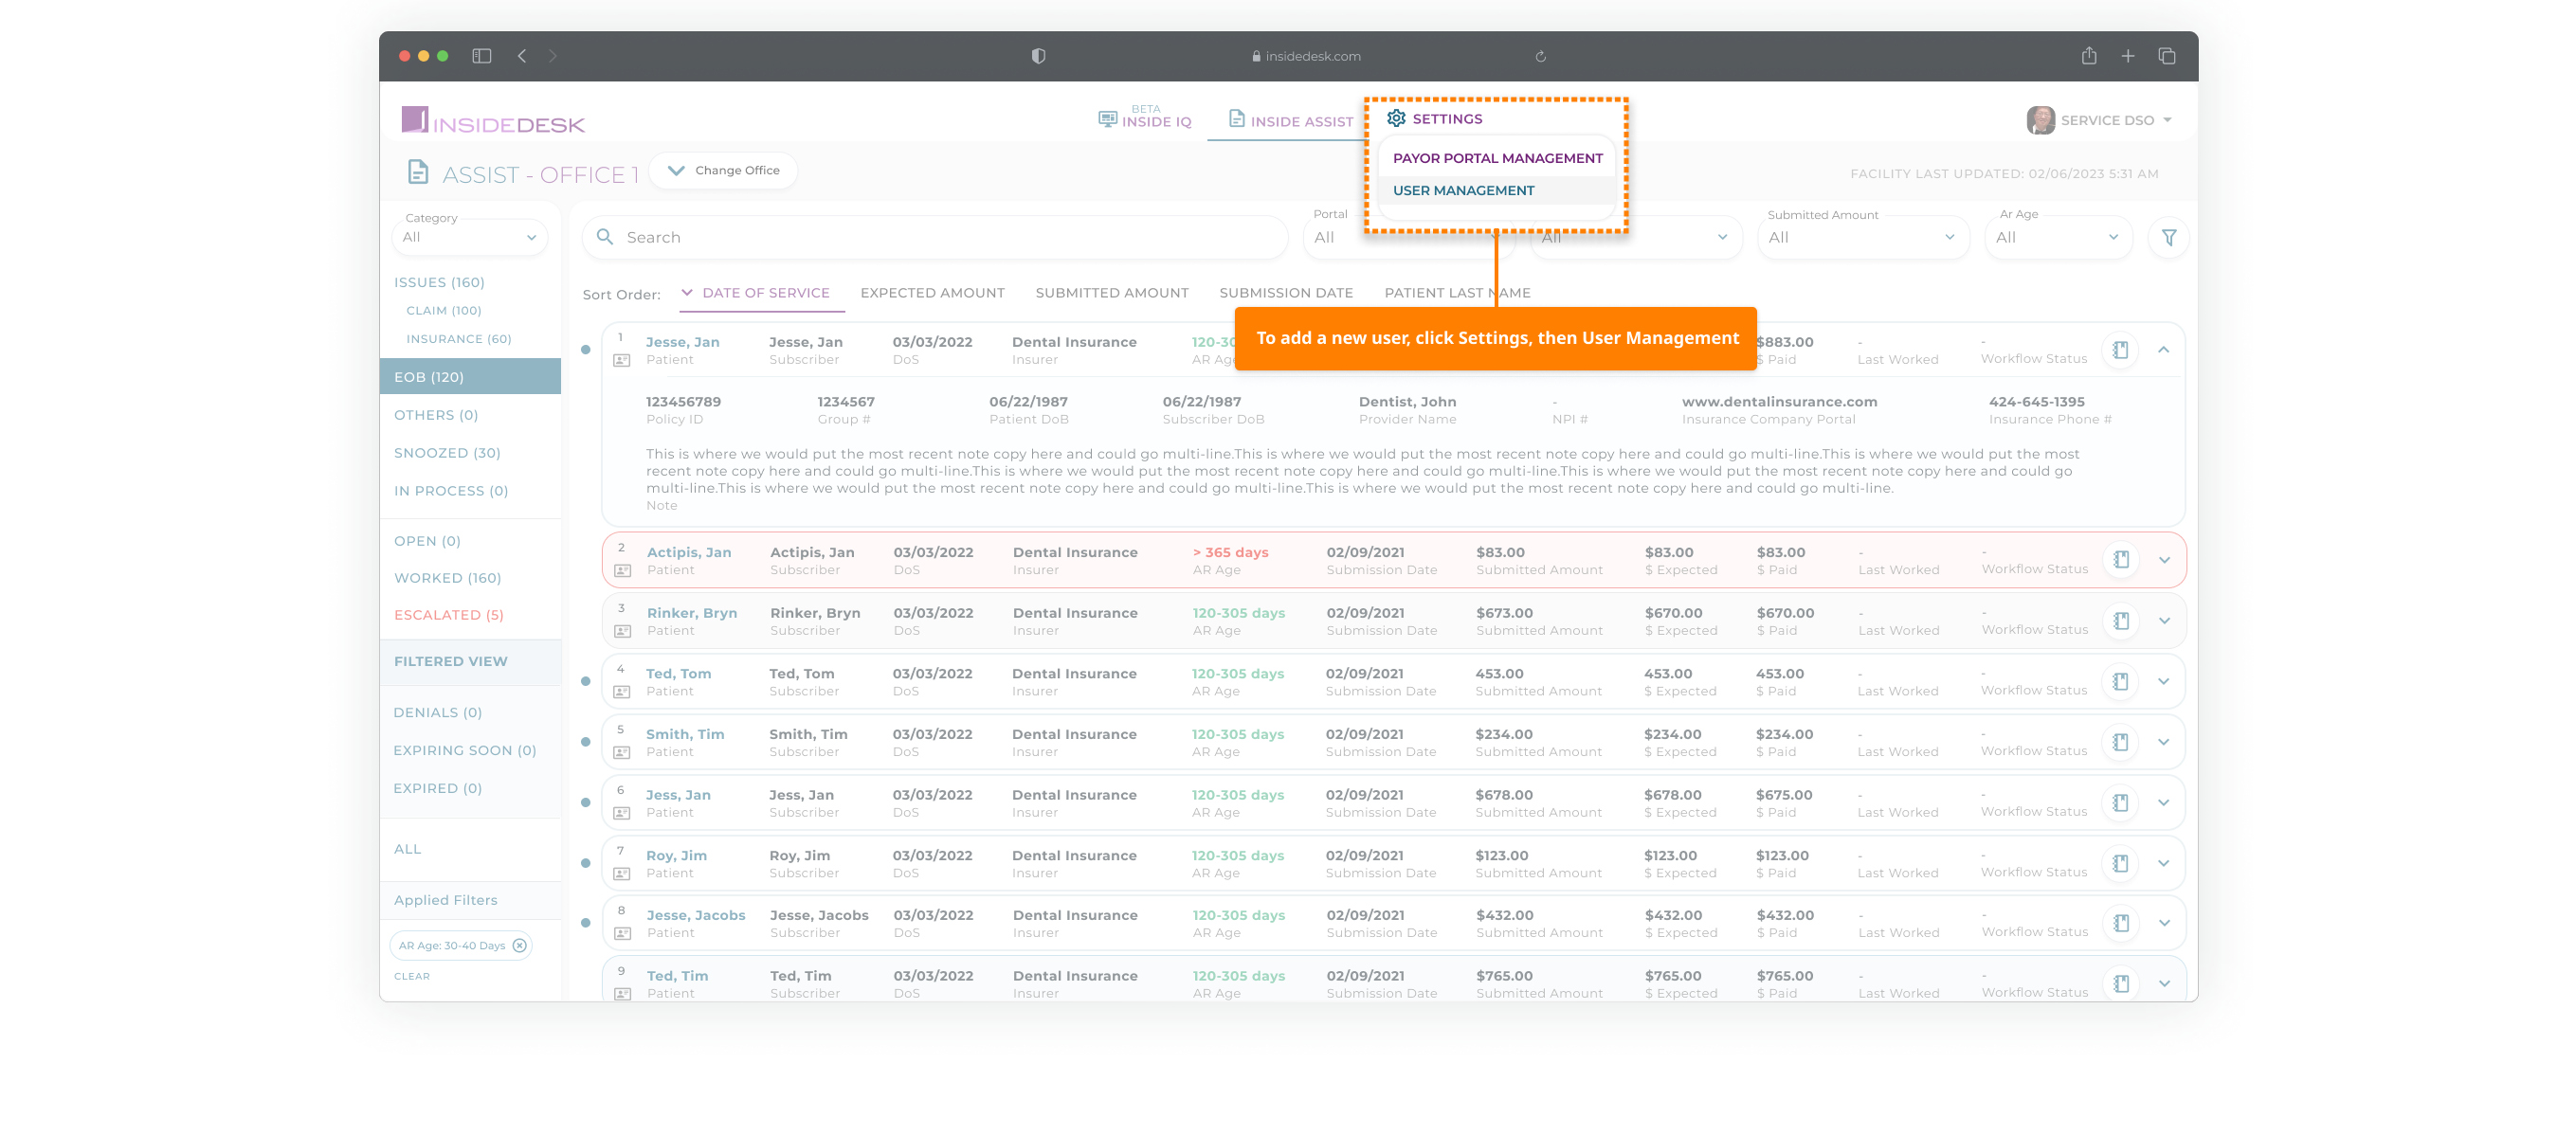Screen dimensions: 2576x1135
Task: Open notes icon for Actipis, Jan row
Action: point(2120,560)
